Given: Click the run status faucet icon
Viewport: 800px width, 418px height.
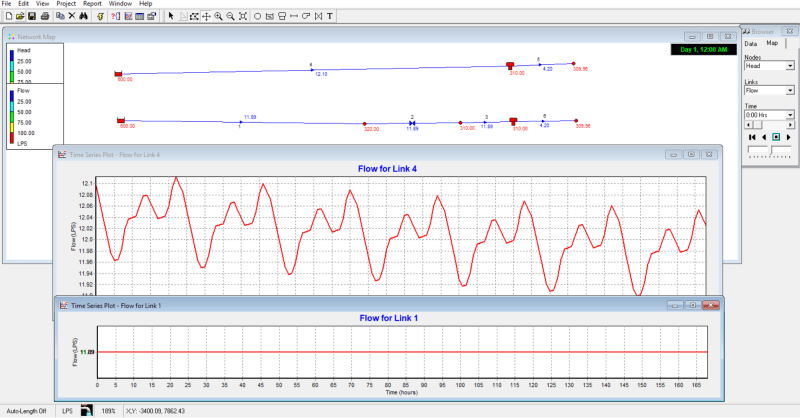Looking at the screenshot, I should point(87,410).
